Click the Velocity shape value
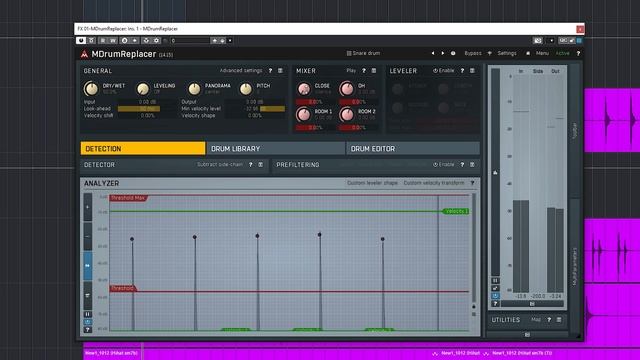The height and width of the screenshot is (360, 640). [x=256, y=116]
